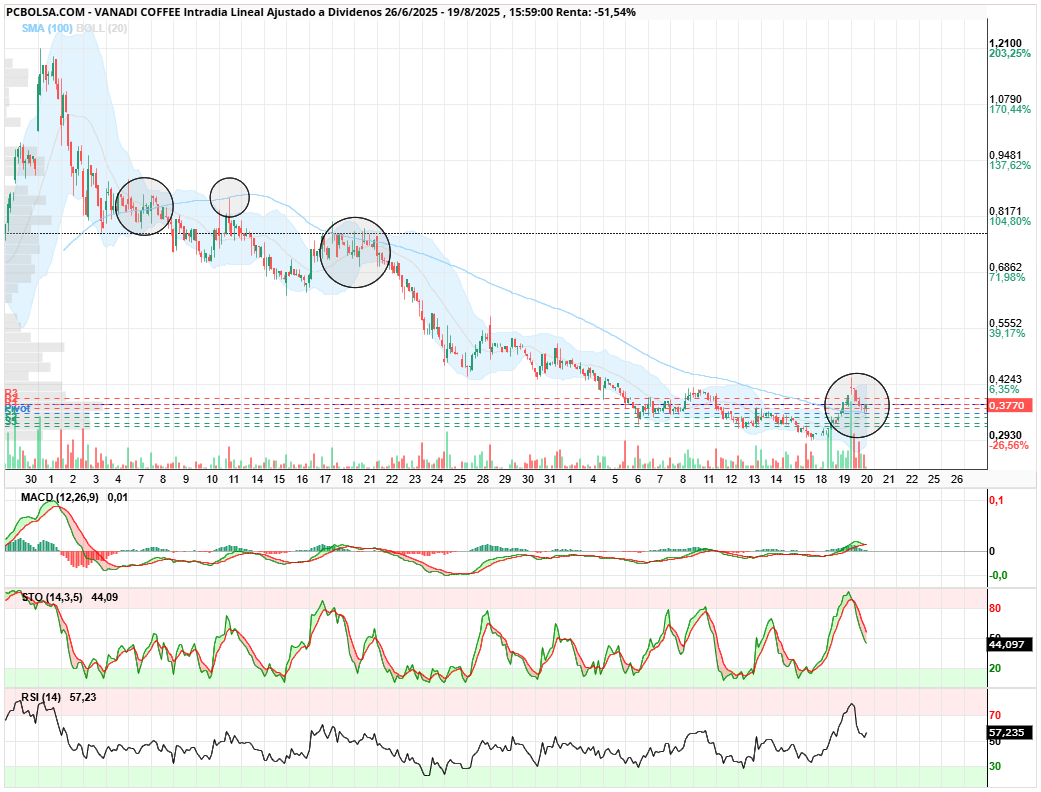
Task: Select the MACD (12,26,9) panel label
Action: [60, 497]
